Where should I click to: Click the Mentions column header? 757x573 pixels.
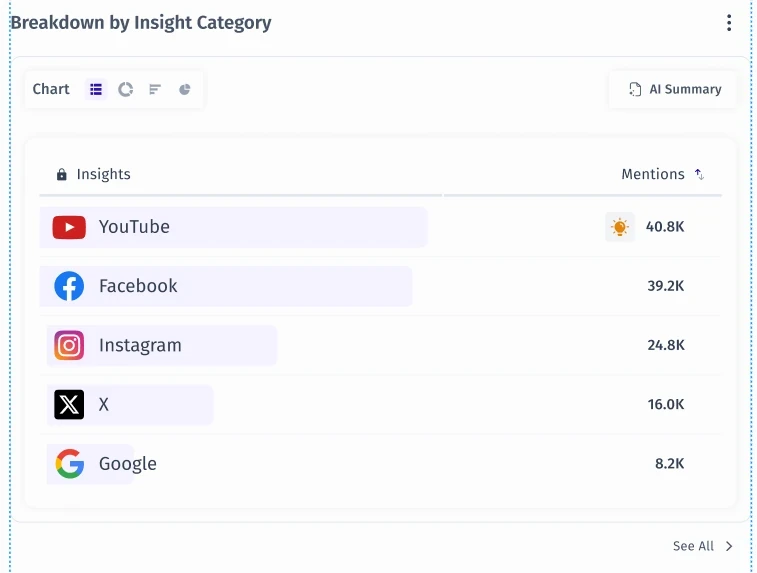pos(653,174)
